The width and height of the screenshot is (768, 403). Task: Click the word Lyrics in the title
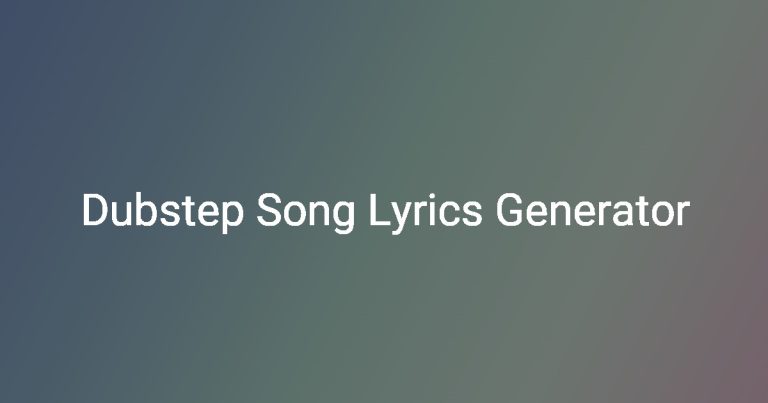[x=425, y=212]
